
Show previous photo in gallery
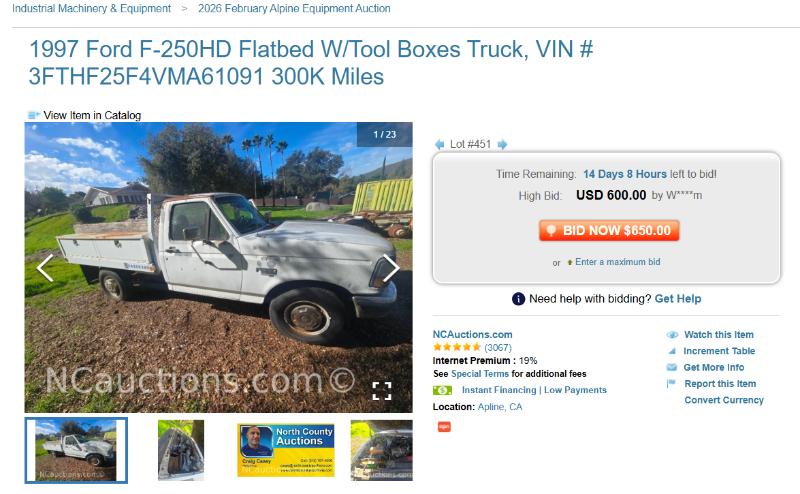[45, 267]
